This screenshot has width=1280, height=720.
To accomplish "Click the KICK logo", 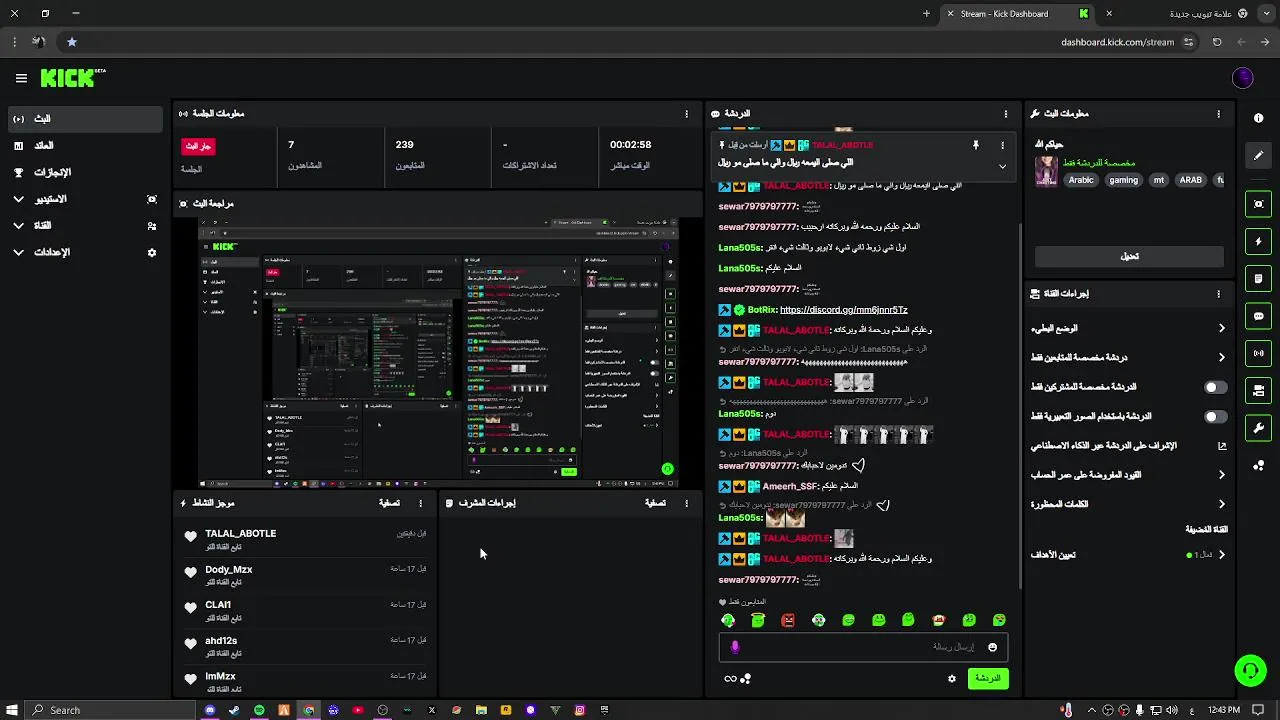I will pyautogui.click(x=72, y=78).
